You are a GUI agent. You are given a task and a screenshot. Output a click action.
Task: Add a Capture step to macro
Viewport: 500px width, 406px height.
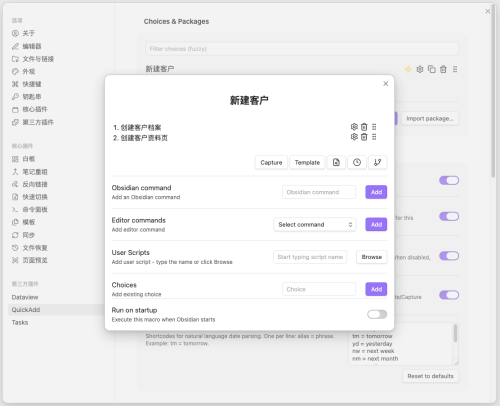(x=271, y=162)
